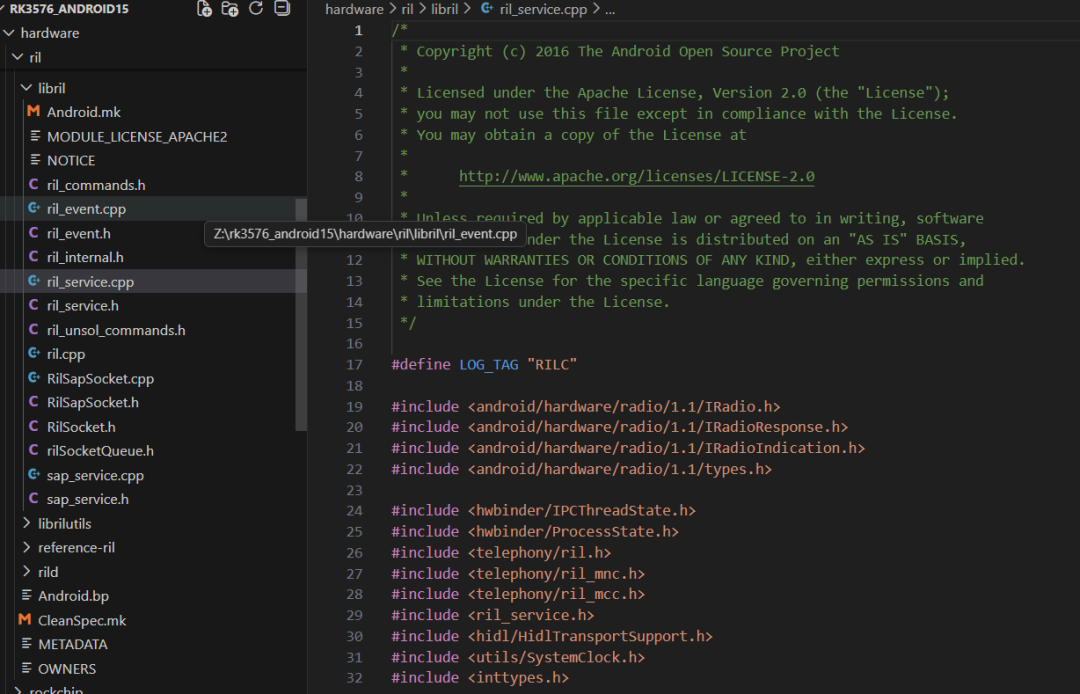Image resolution: width=1080 pixels, height=694 pixels.
Task: Collapse all folders with the collapse icon
Action: pos(282,8)
